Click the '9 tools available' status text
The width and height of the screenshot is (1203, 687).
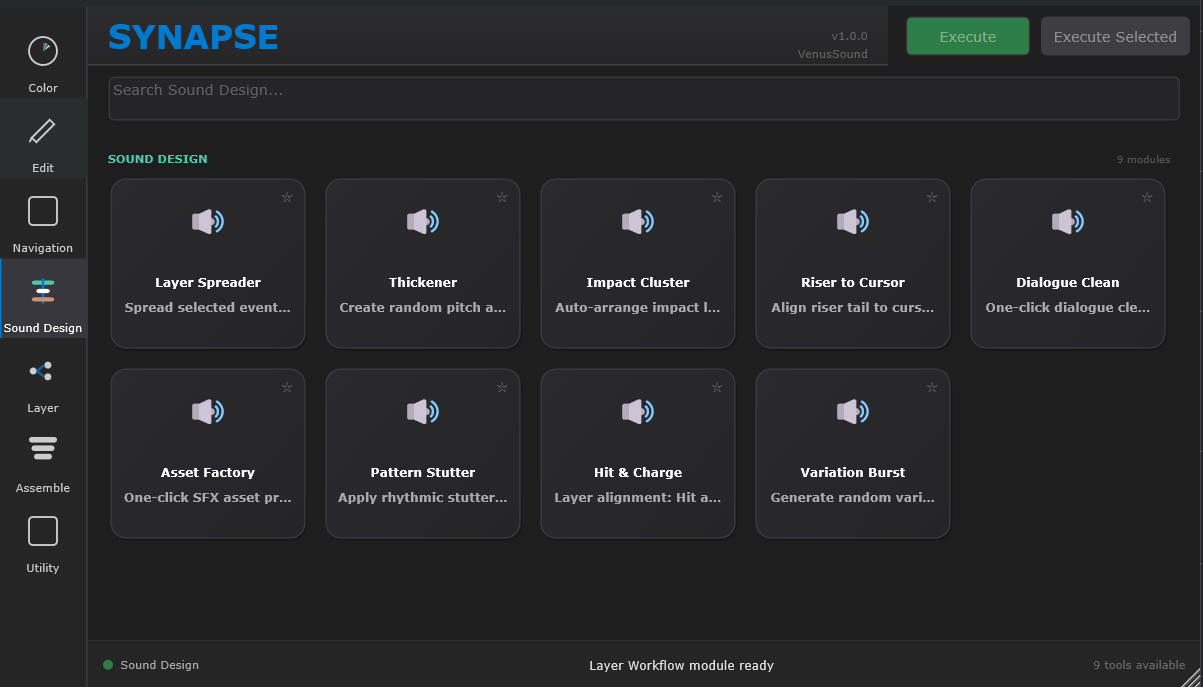point(1139,665)
